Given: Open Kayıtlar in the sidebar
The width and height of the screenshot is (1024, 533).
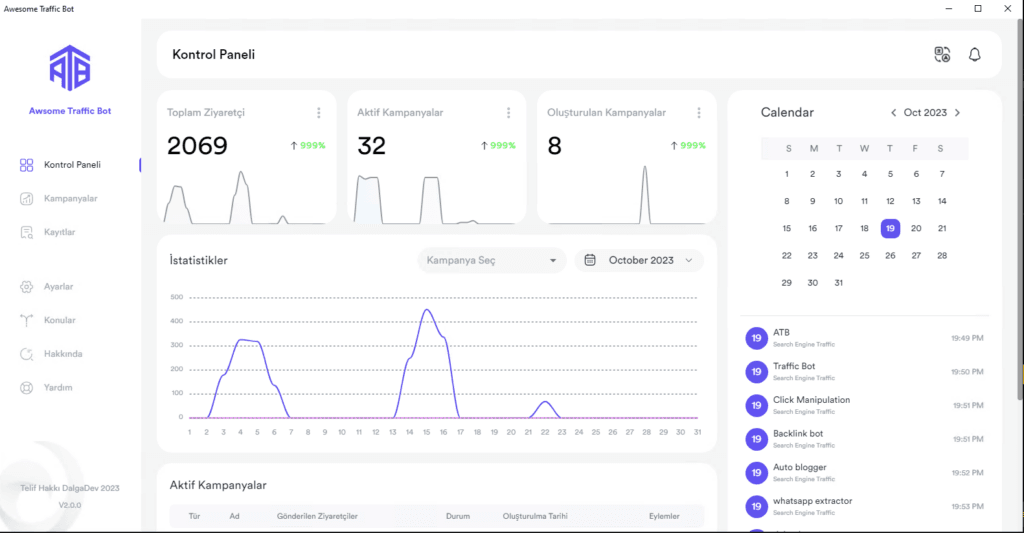Looking at the screenshot, I should click(59, 233).
